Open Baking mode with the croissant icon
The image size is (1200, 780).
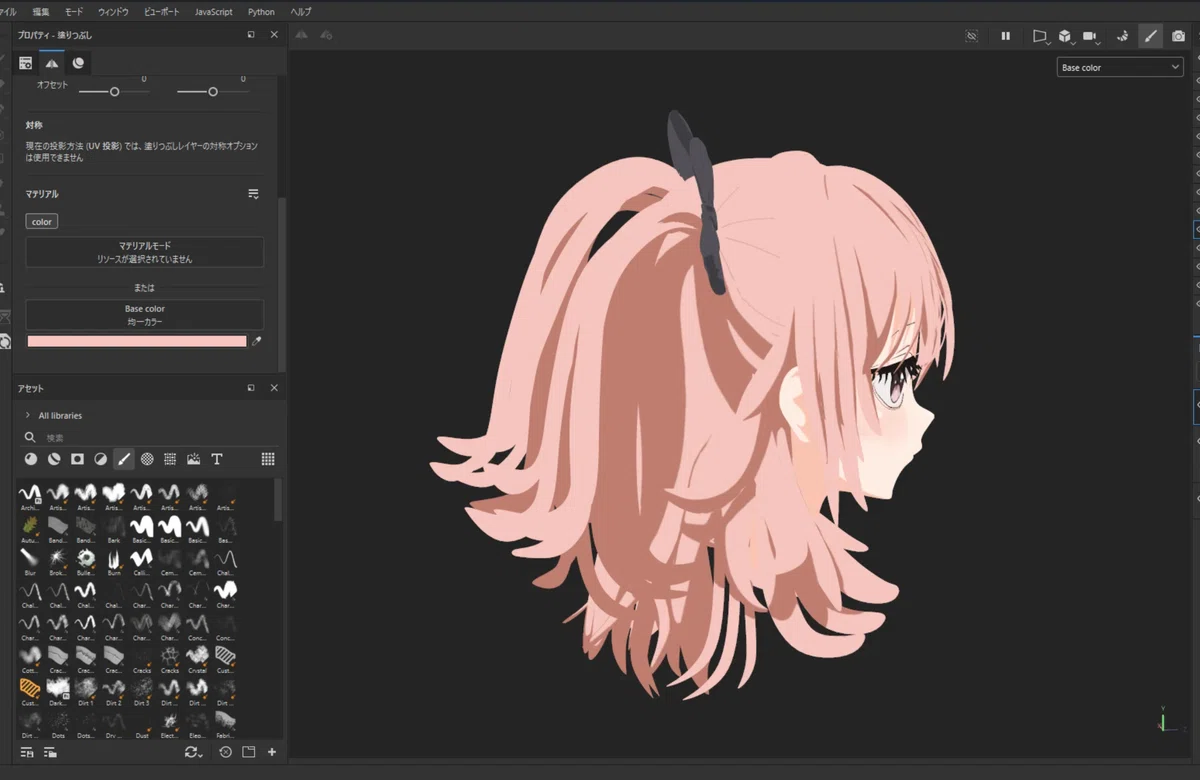tap(1122, 36)
